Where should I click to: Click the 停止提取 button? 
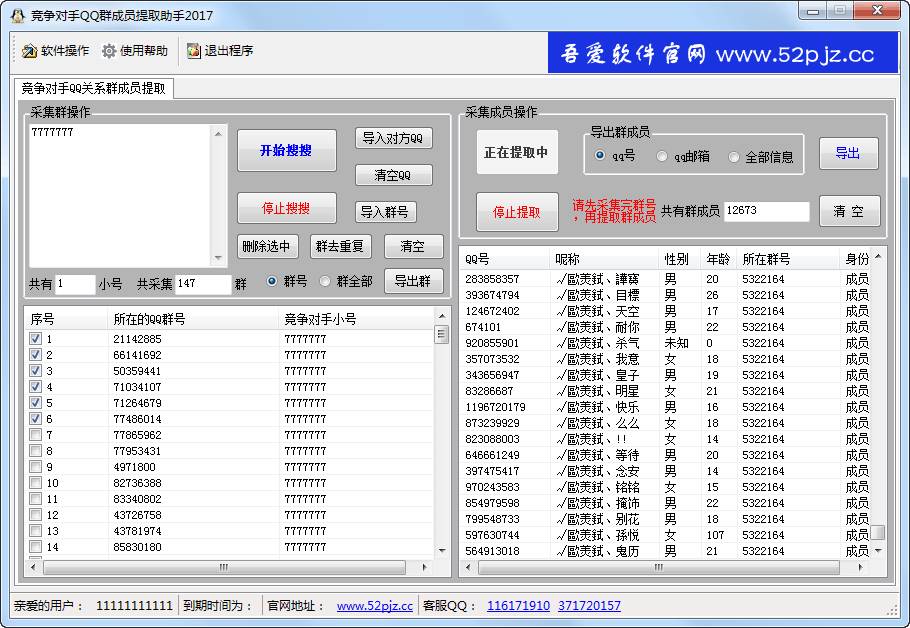[517, 212]
